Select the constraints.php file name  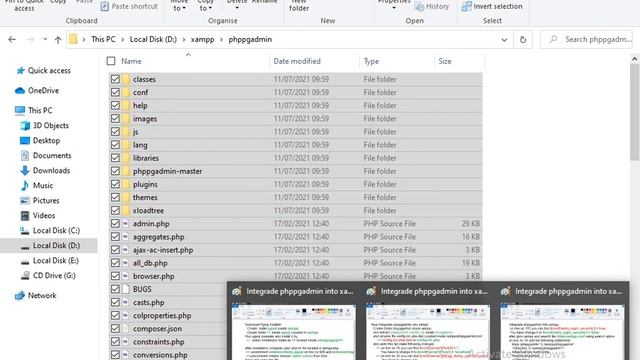tap(158, 342)
